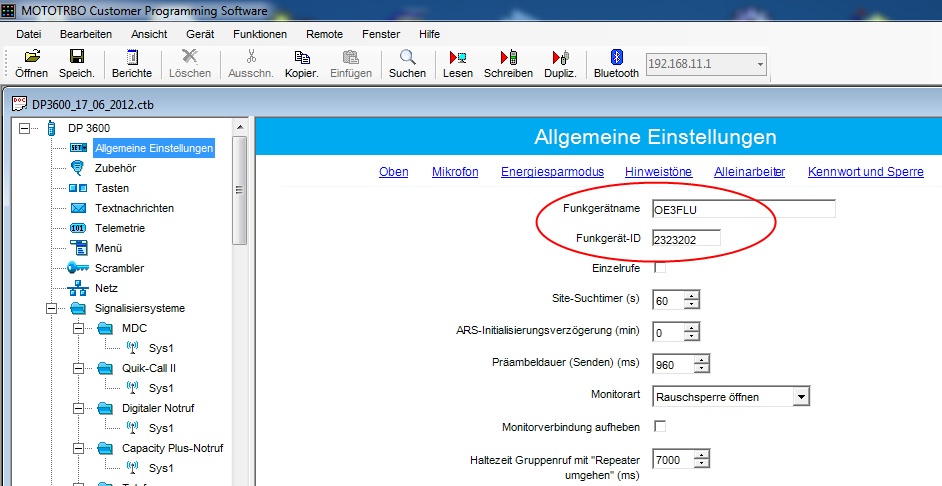Collapse the Digitaler Notruf node

click(78, 408)
